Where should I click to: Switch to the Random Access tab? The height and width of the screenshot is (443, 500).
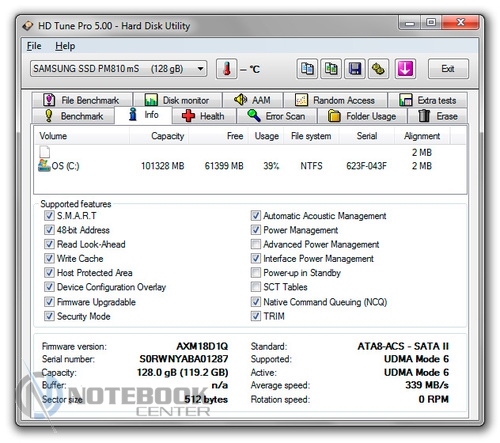[335, 100]
